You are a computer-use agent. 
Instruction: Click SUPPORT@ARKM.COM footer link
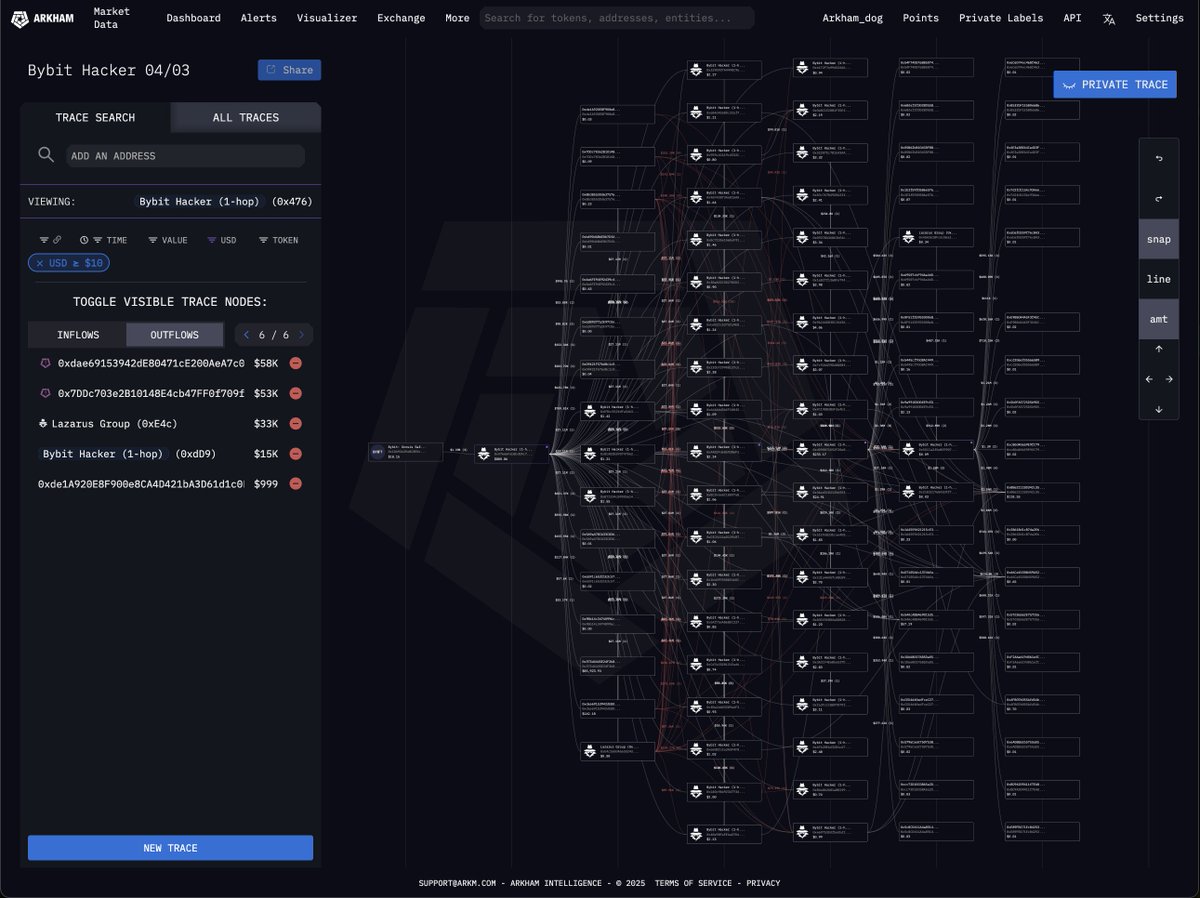458,883
